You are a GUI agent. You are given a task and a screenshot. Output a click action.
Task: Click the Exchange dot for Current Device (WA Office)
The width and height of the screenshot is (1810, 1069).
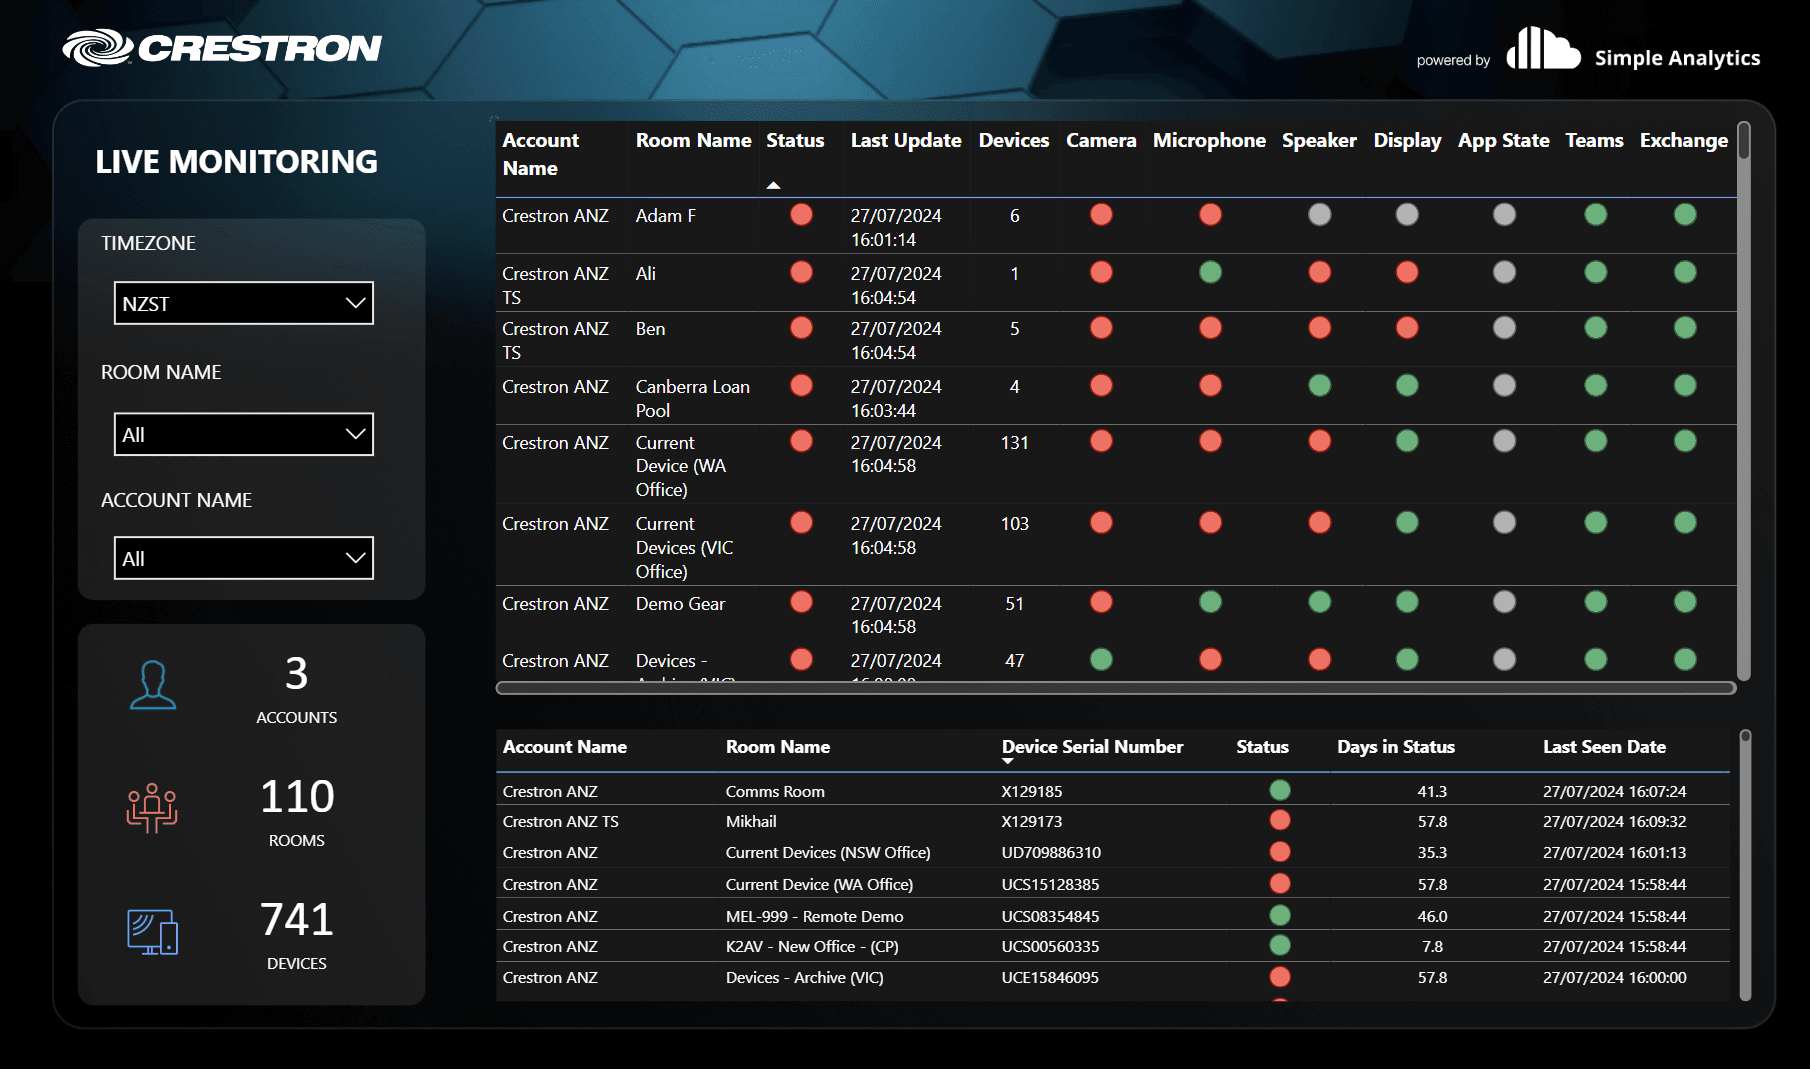pyautogui.click(x=1685, y=441)
